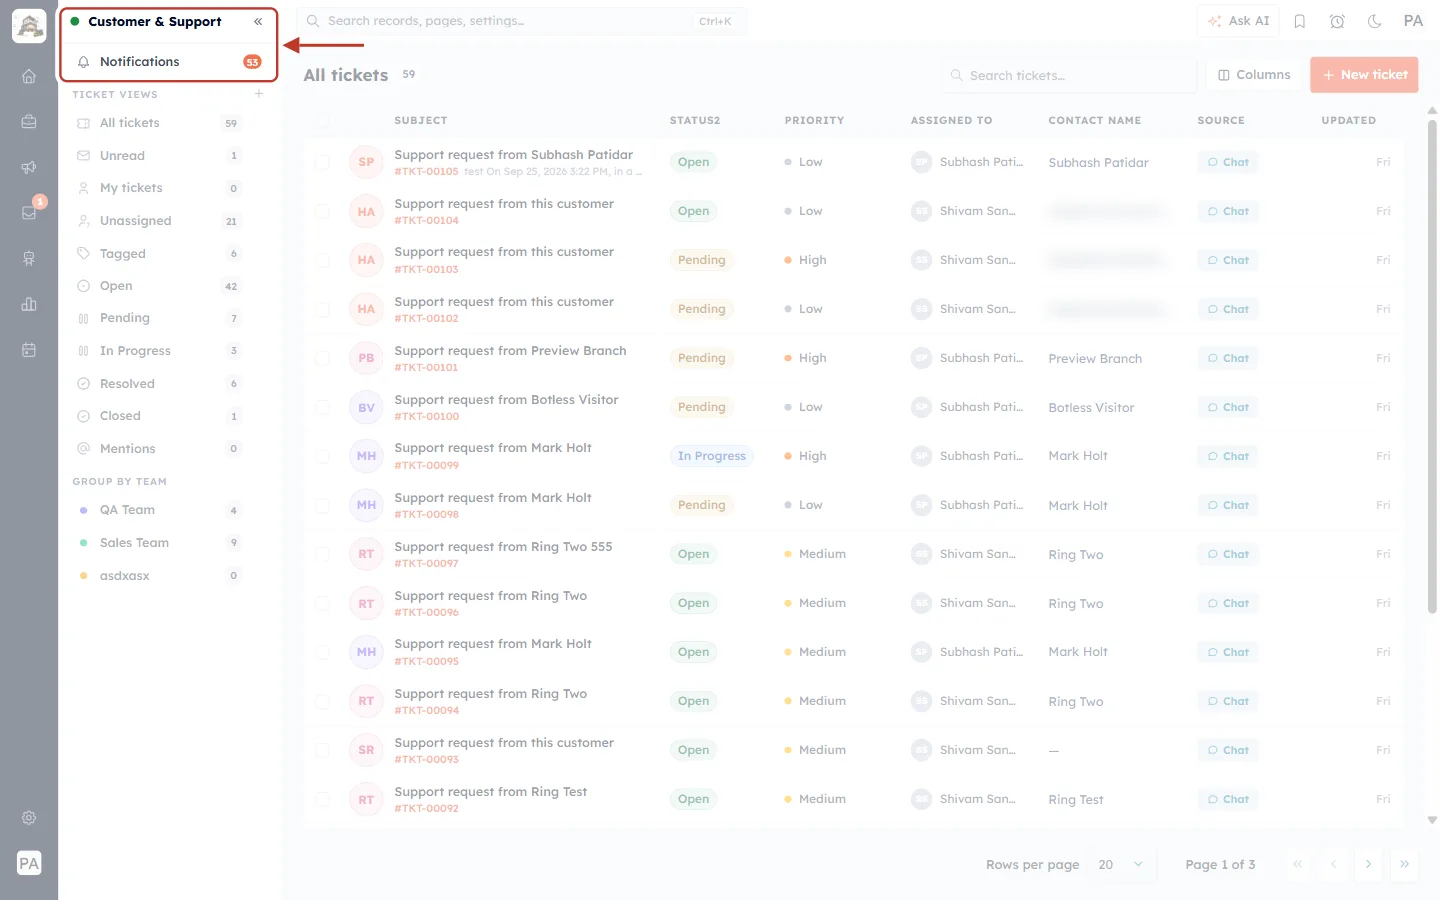1440x900 pixels.
Task: Click the yellow asdxasx team color dot
Action: (x=83, y=576)
